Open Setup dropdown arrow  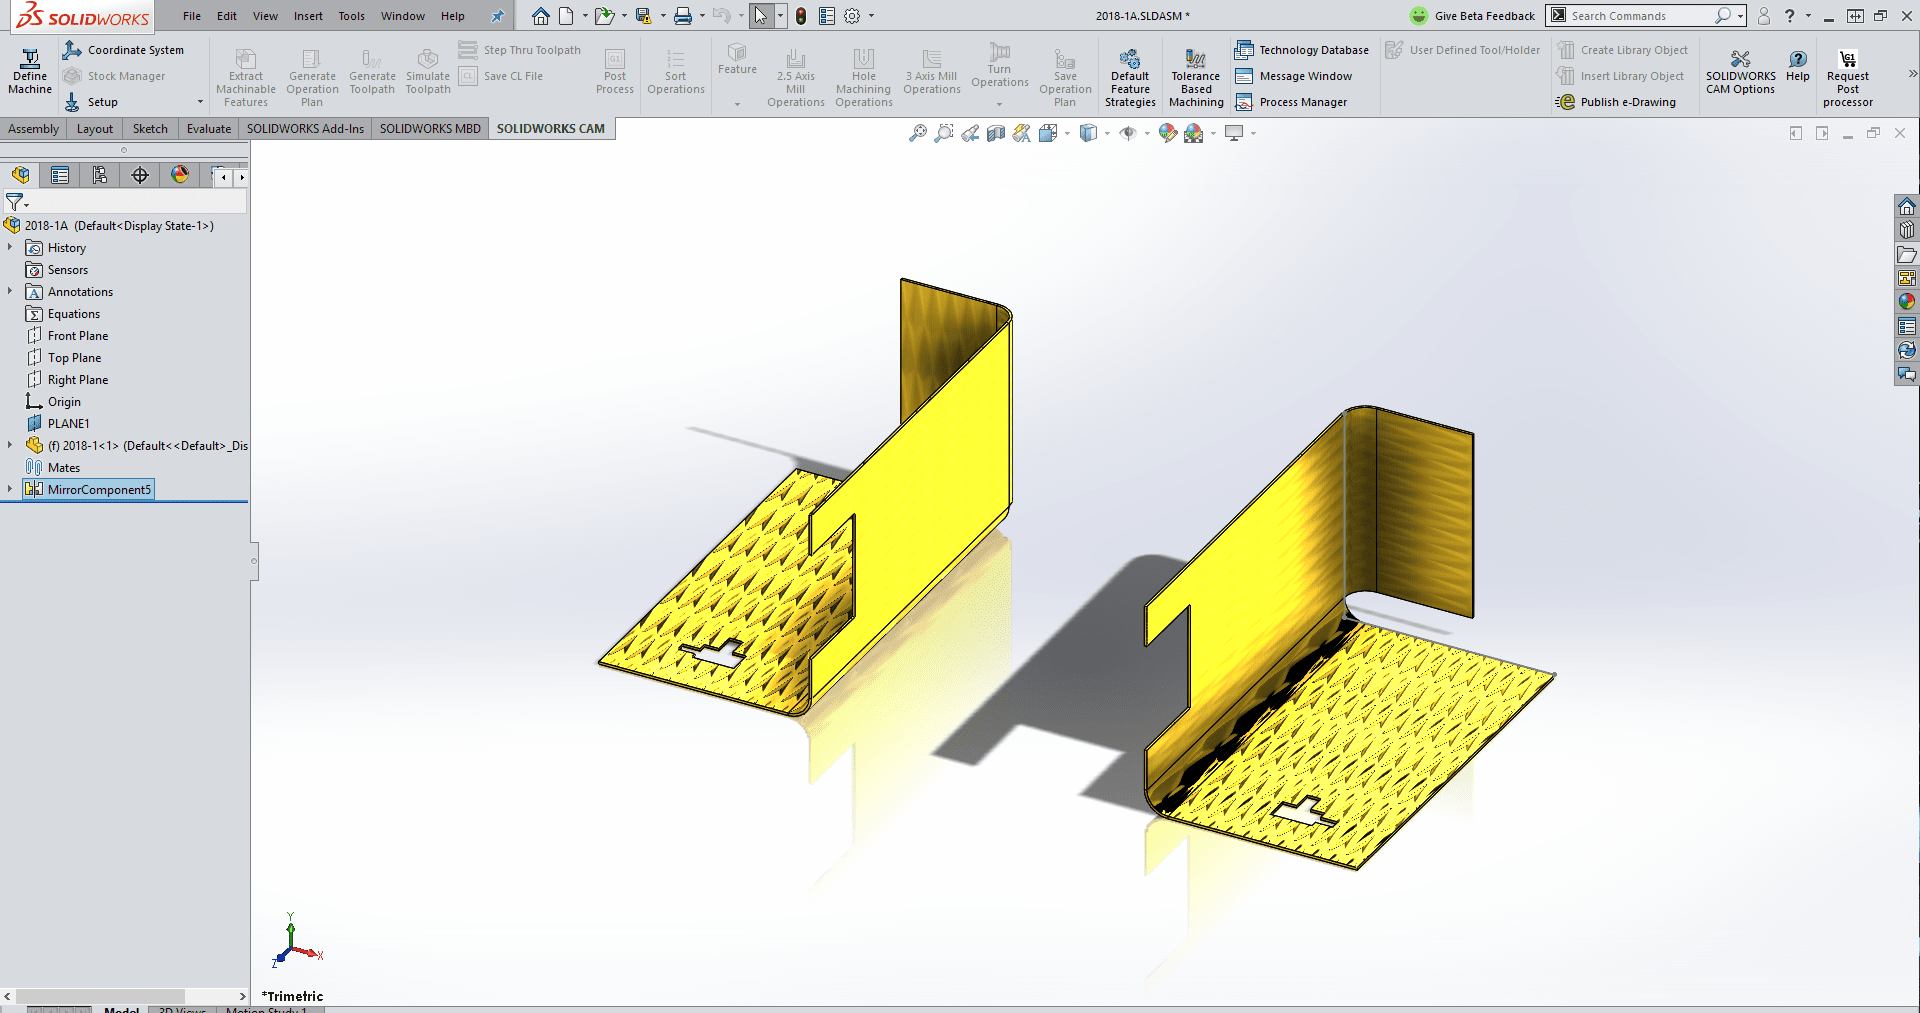coord(200,102)
